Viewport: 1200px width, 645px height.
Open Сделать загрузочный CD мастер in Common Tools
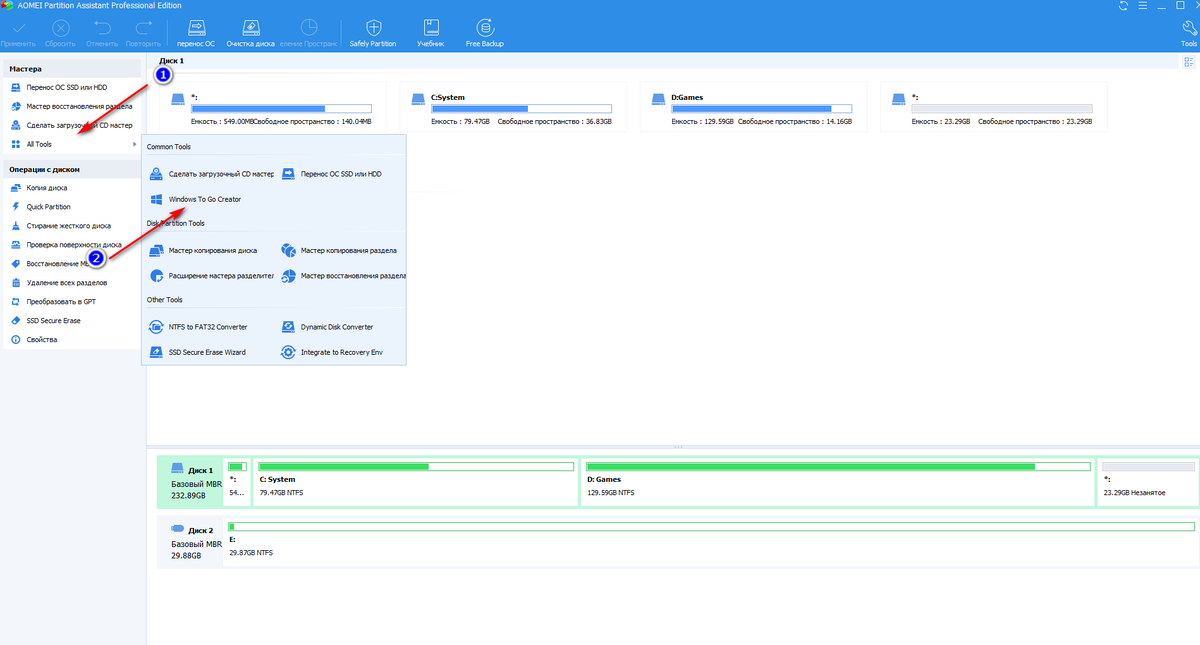click(x=211, y=174)
